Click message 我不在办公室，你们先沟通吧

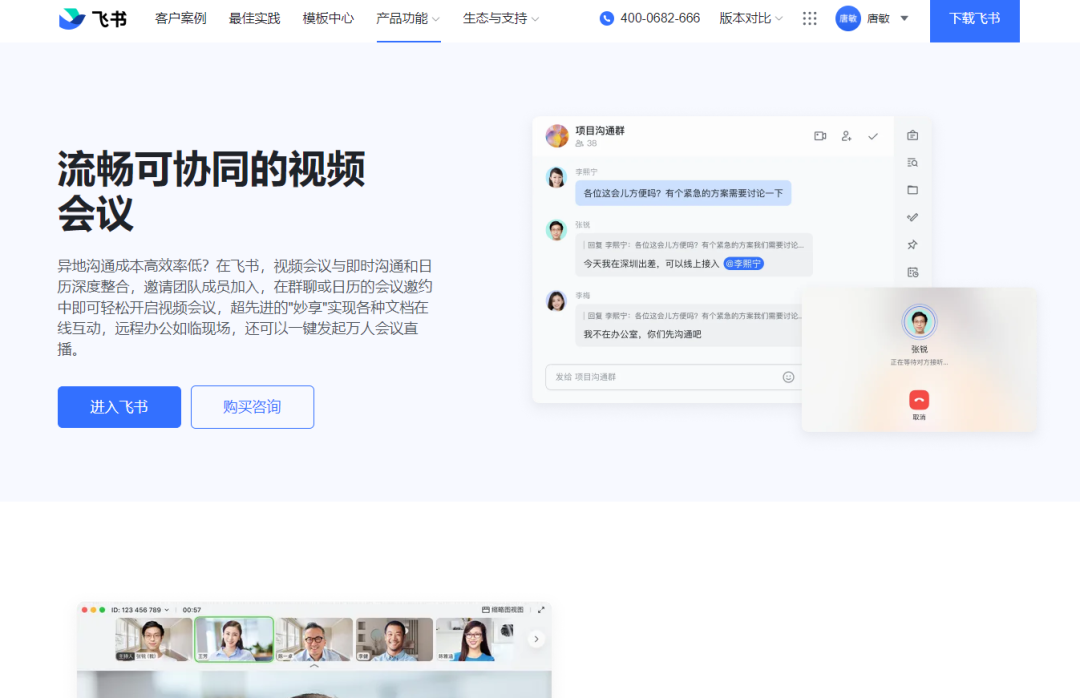643,334
